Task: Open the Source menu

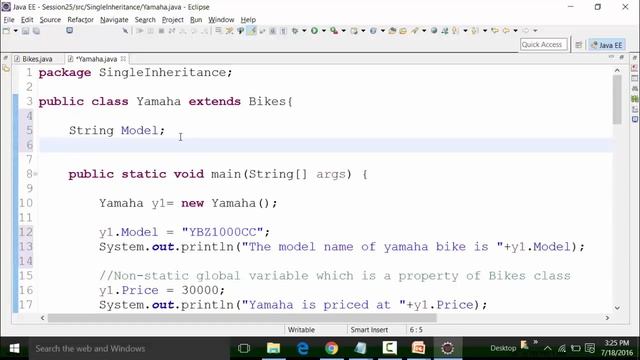Action: click(x=50, y=20)
